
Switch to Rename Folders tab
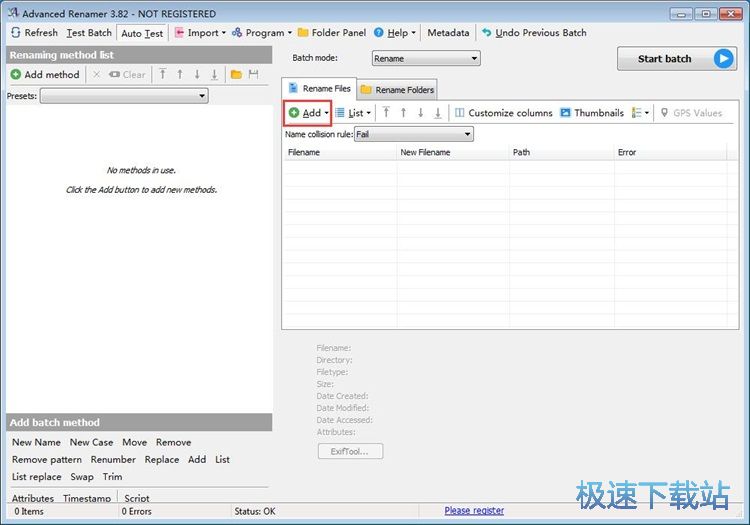[397, 89]
